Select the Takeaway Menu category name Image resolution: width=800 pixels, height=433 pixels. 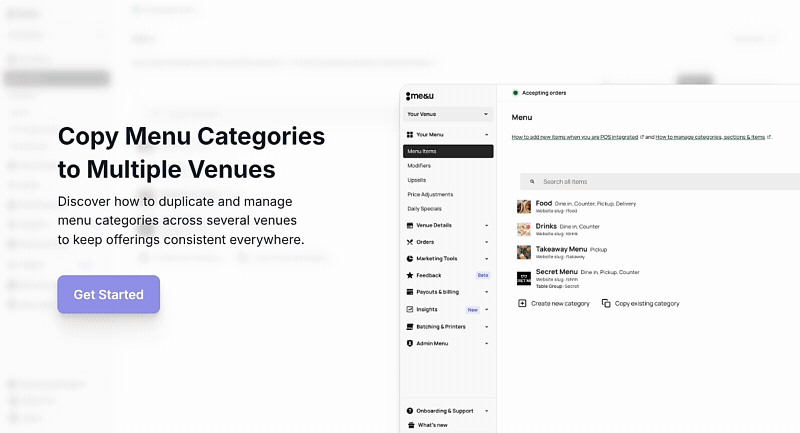[561, 249]
